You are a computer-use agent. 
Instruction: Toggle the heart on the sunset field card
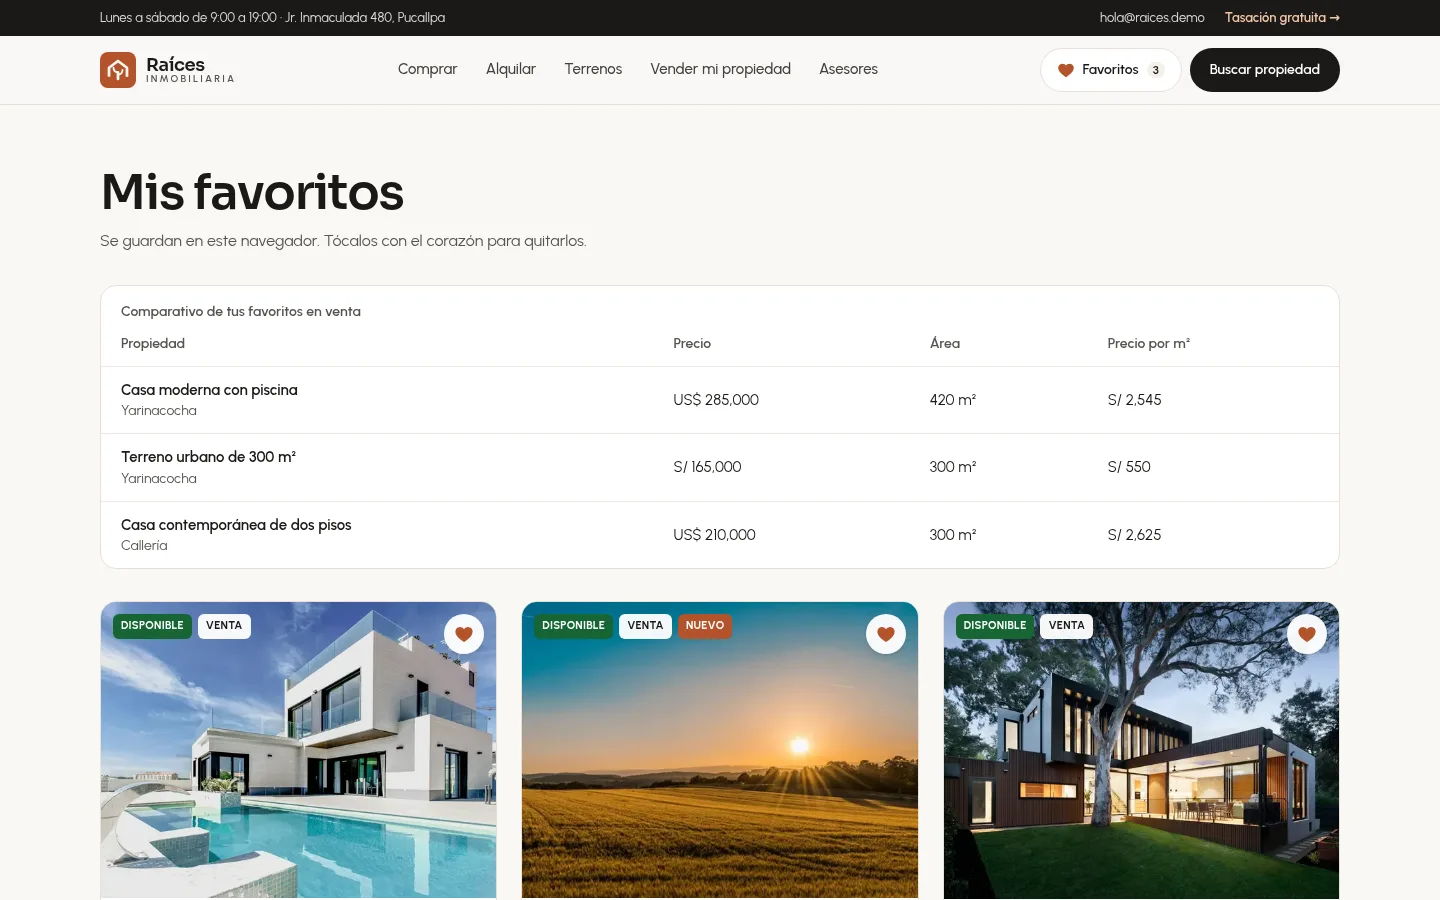[x=886, y=634]
